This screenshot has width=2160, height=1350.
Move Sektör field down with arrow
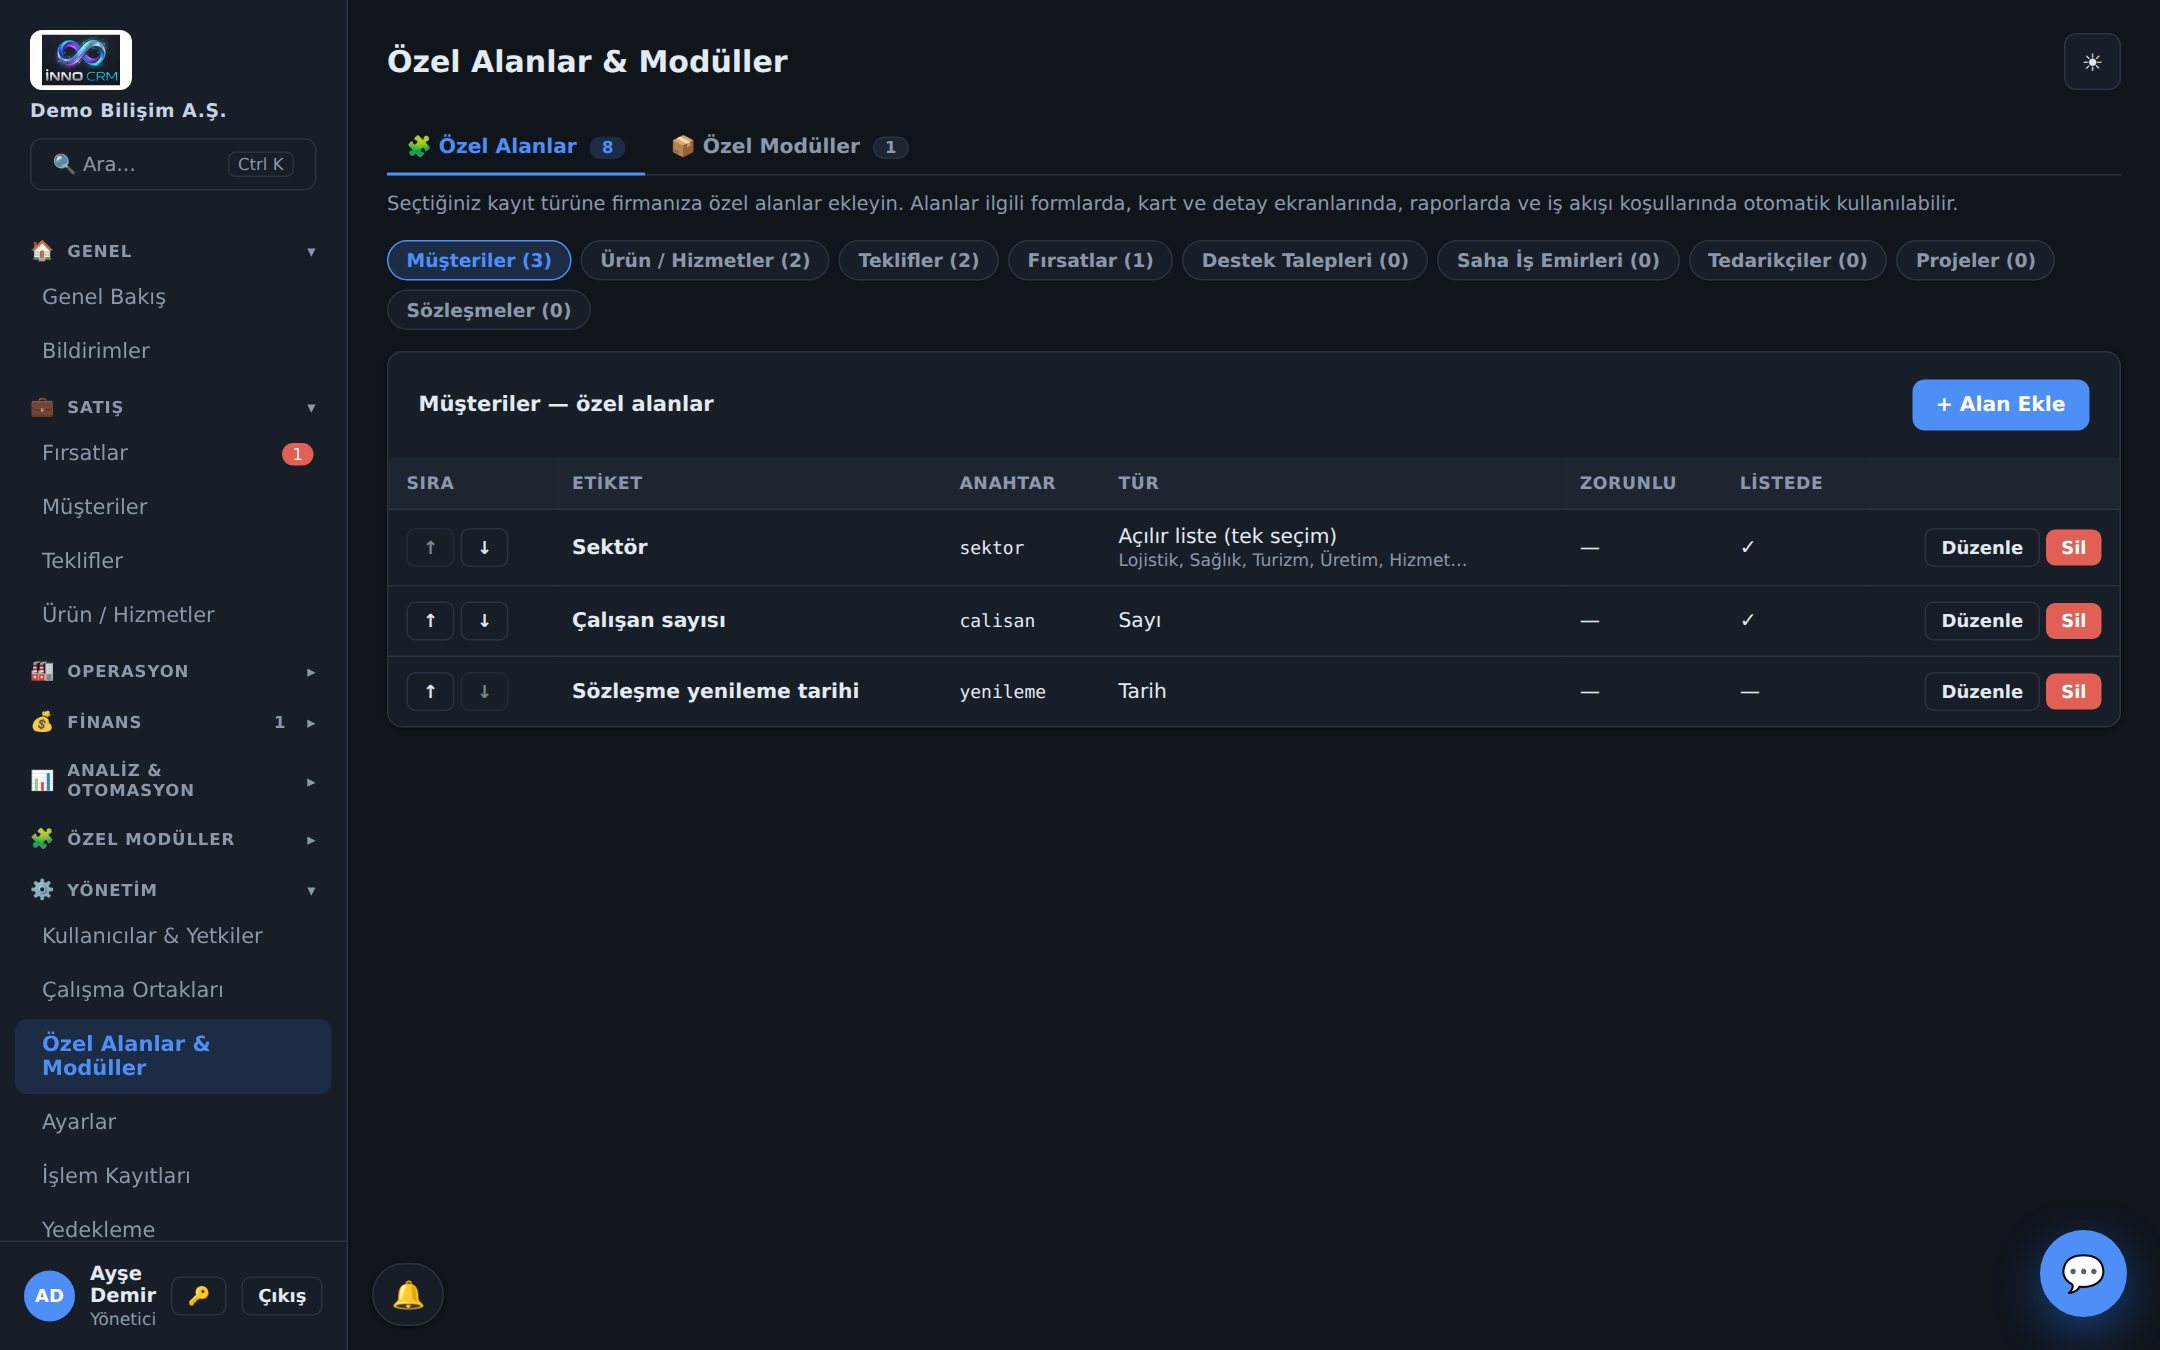click(x=484, y=547)
